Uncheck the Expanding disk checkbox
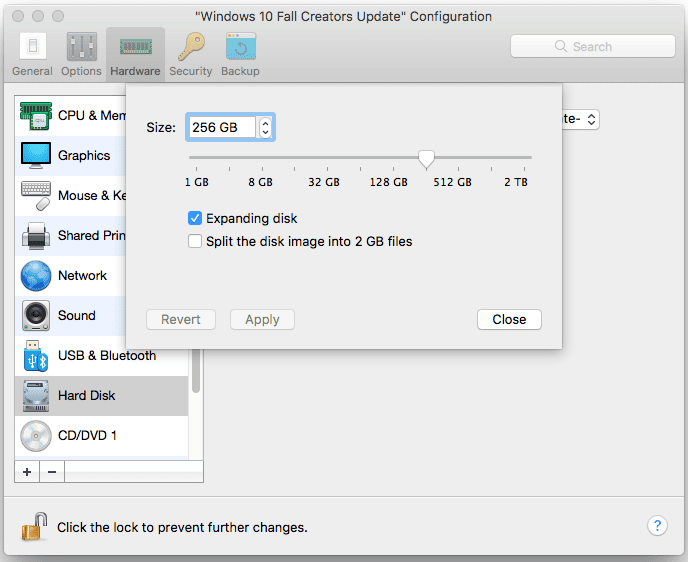The image size is (688, 562). point(195,218)
